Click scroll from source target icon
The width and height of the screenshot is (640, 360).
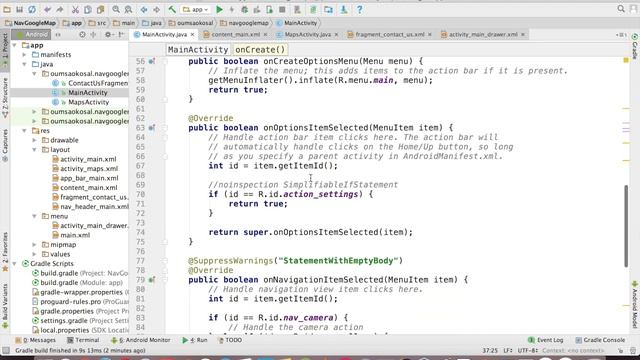click(82, 35)
